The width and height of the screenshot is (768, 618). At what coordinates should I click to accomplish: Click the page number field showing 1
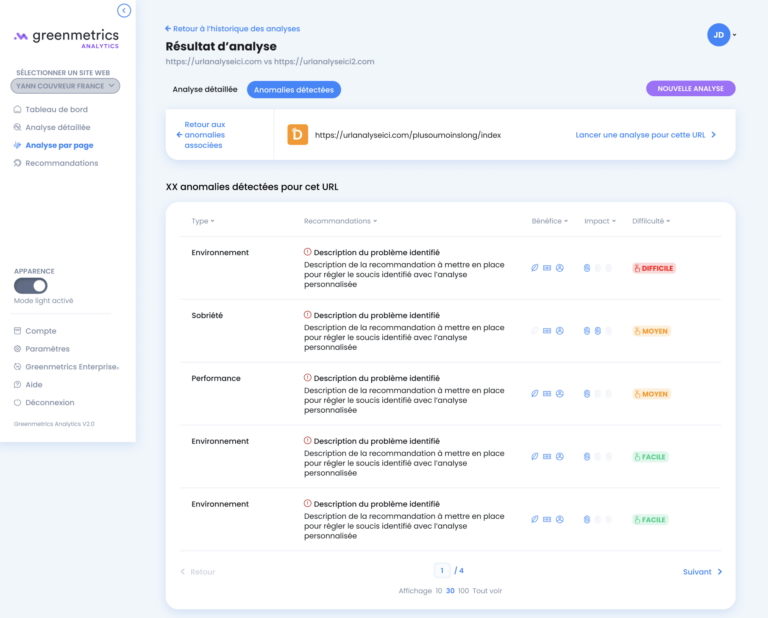442,570
